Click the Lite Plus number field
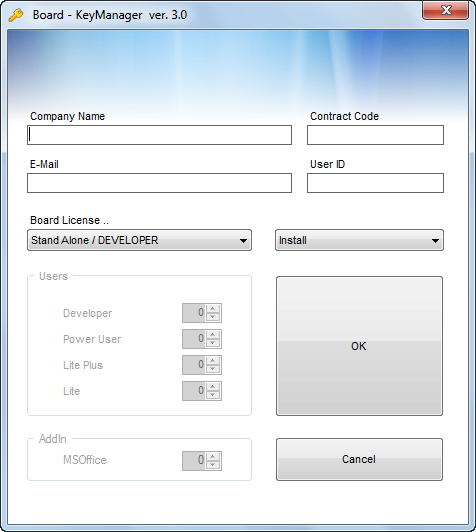Screen dimensions: 476x532 pyautogui.click(x=194, y=365)
